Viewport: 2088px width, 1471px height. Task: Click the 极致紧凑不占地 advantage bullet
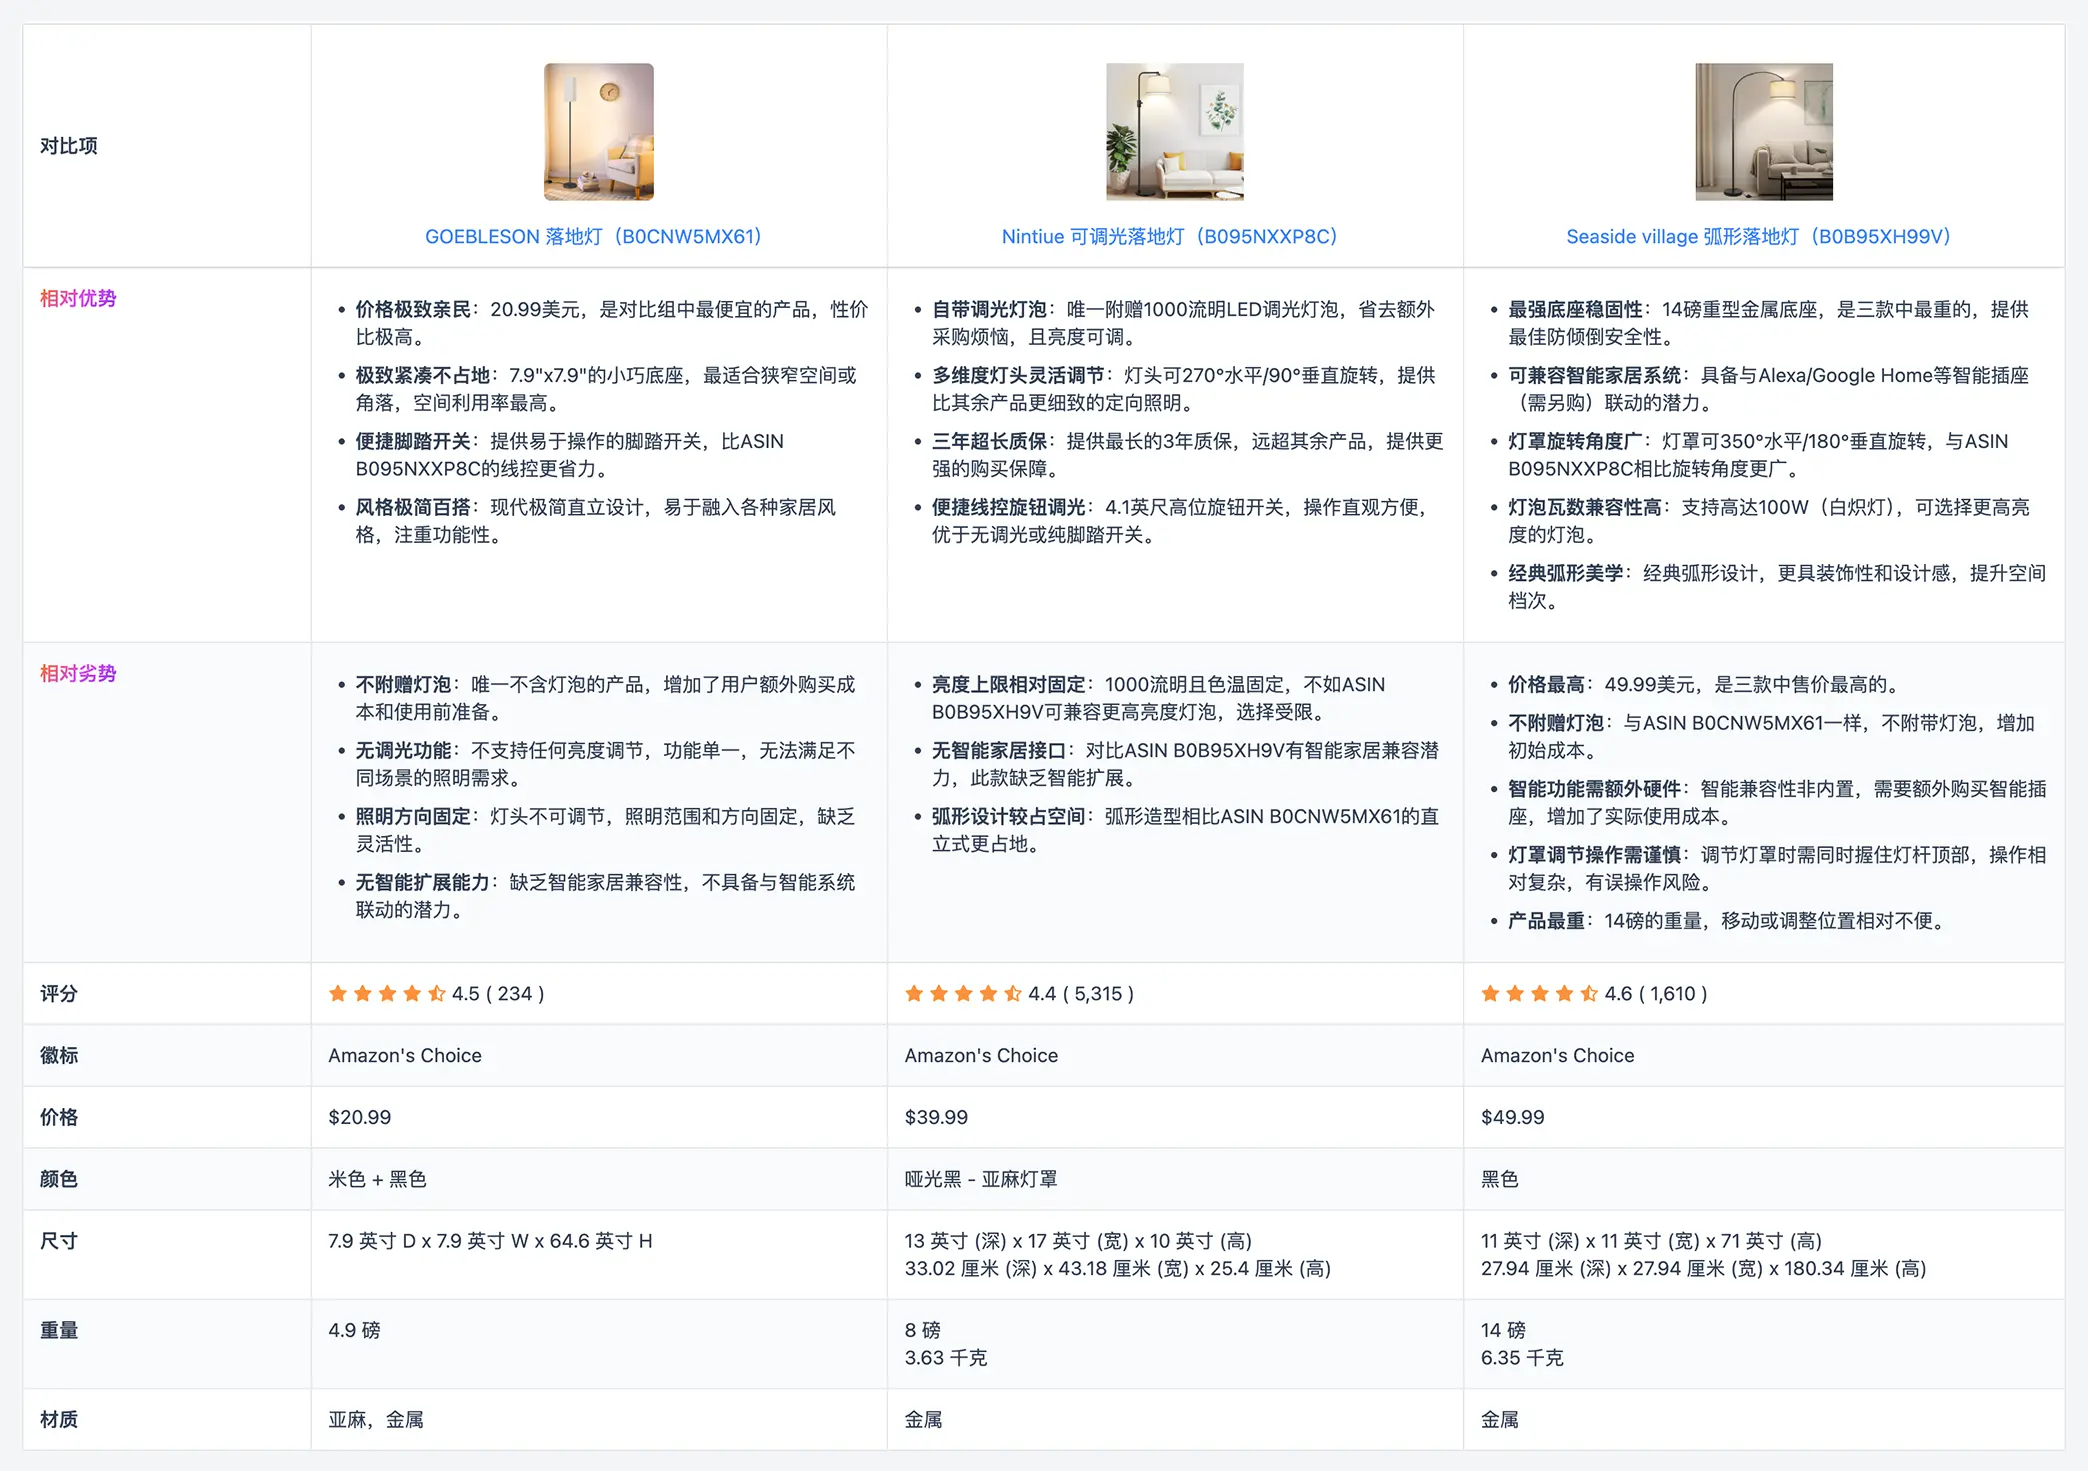606,390
